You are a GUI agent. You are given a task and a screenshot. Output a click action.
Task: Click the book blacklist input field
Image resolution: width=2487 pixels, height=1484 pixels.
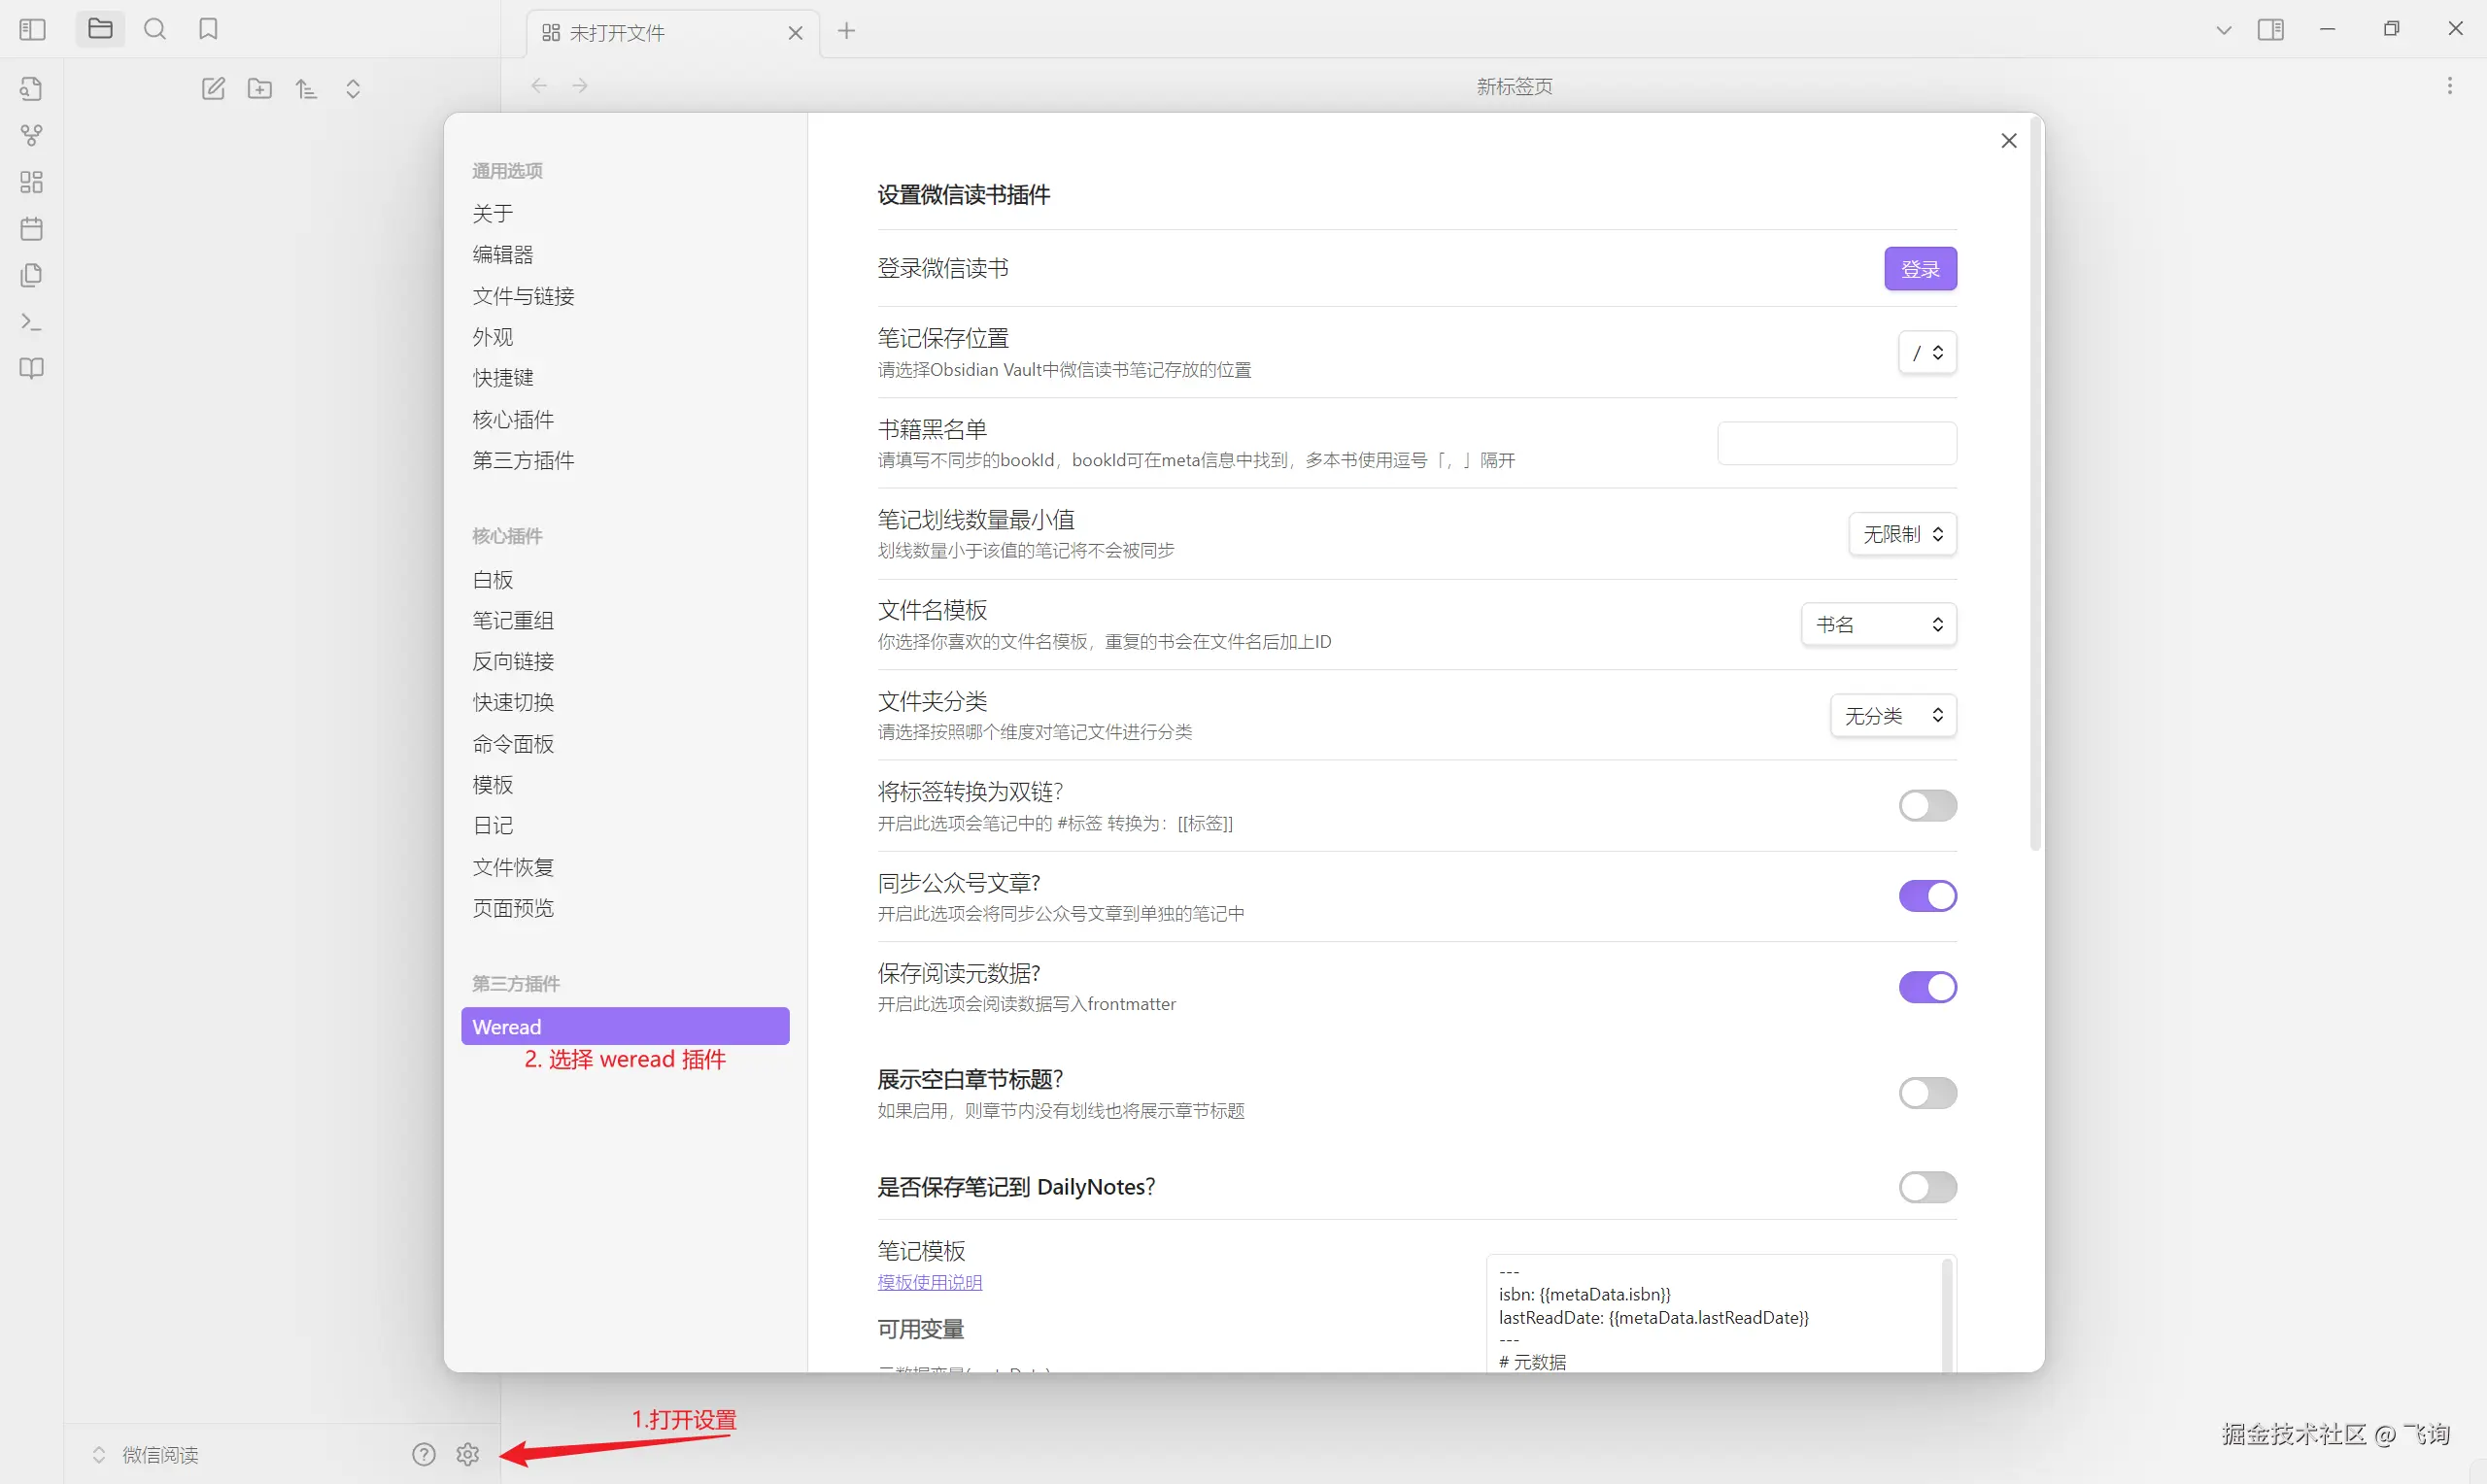(1836, 443)
